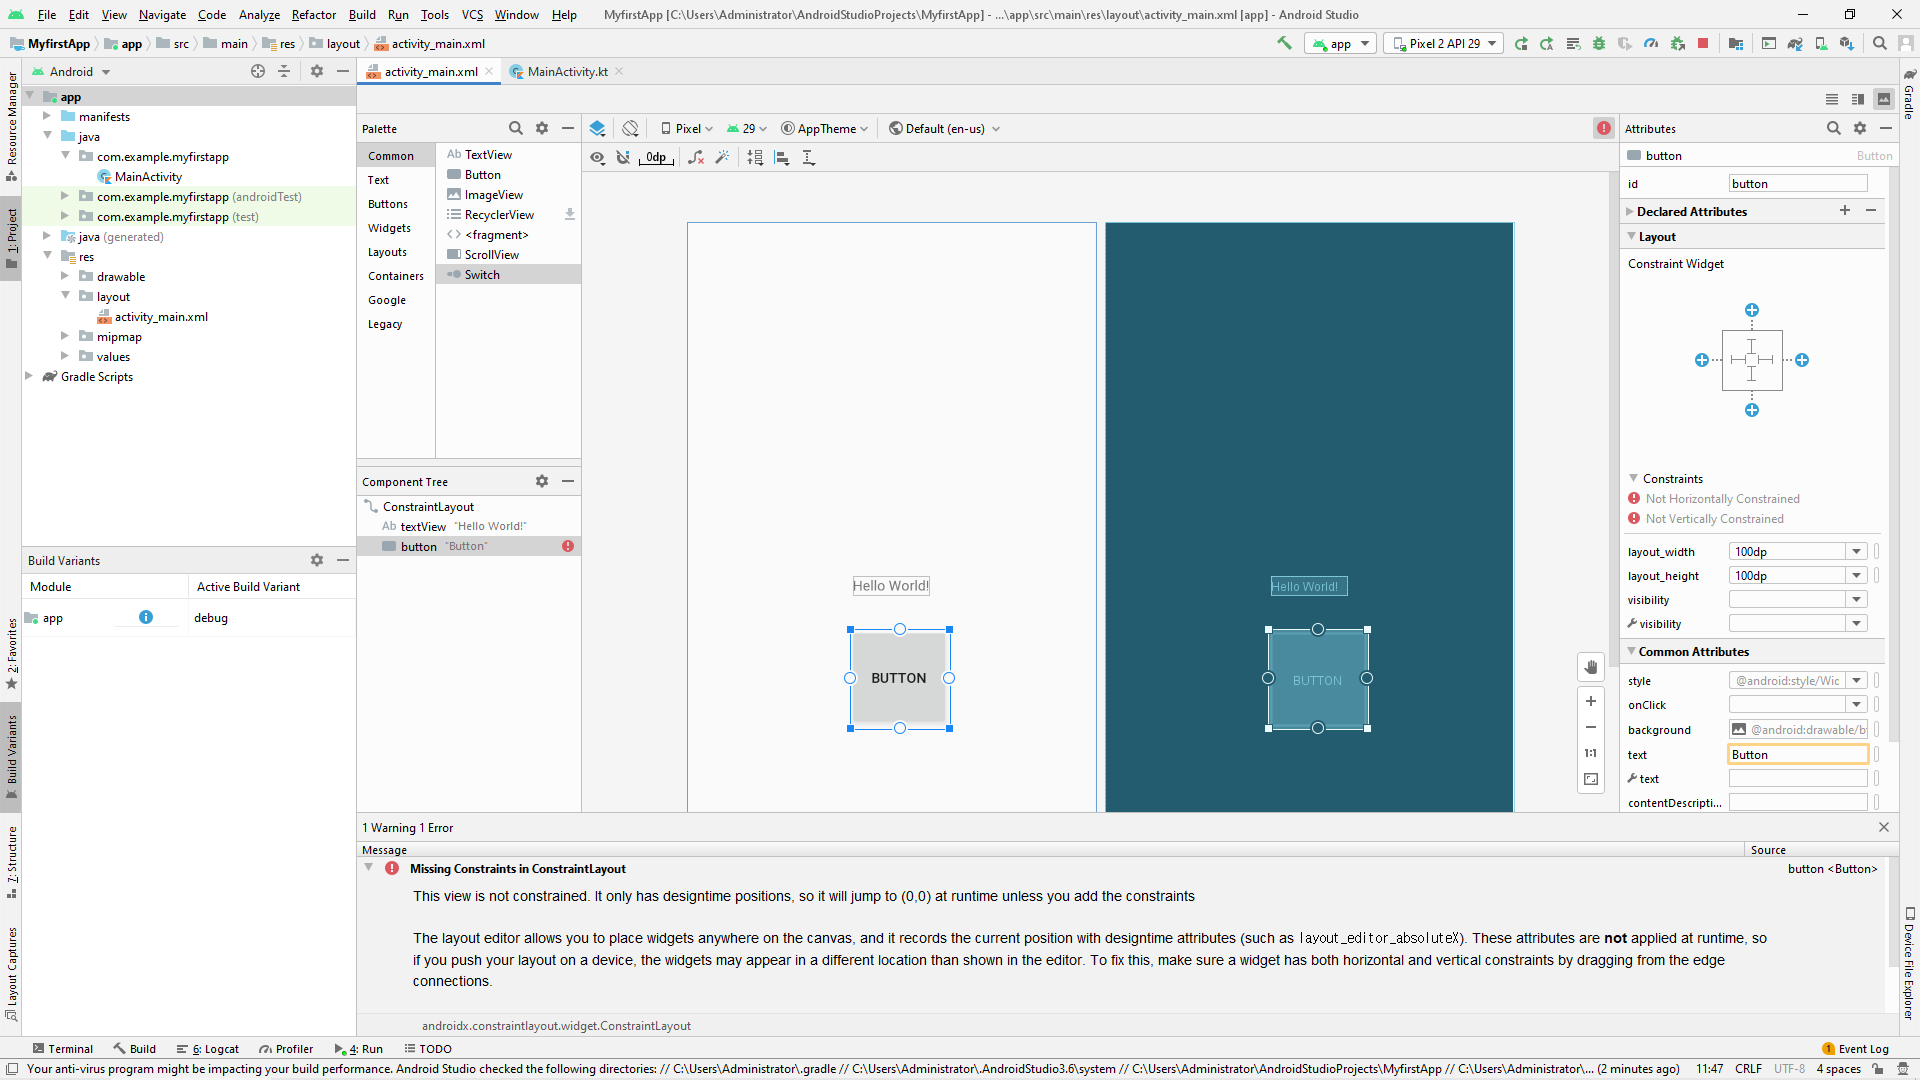Image resolution: width=1920 pixels, height=1080 pixels.
Task: Click Infer Constraints magic wand icon
Action: tap(722, 157)
